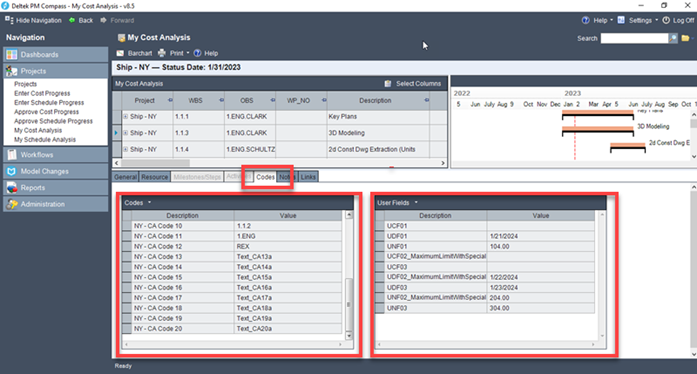697x374 pixels.
Task: Click the Print printer icon
Action: (162, 53)
